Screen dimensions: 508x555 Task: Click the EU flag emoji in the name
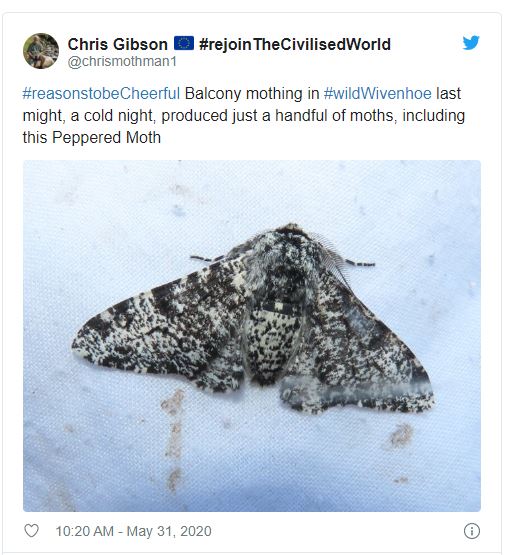[184, 43]
